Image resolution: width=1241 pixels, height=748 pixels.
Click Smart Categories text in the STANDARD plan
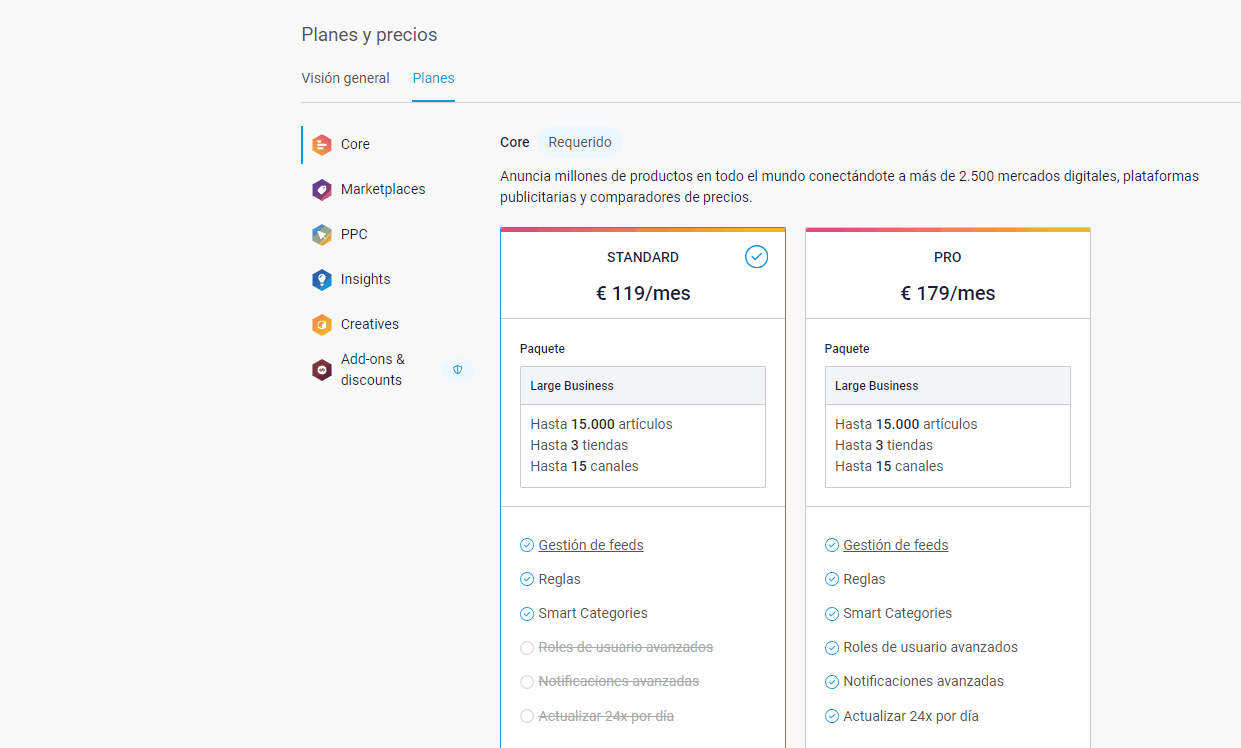[593, 613]
